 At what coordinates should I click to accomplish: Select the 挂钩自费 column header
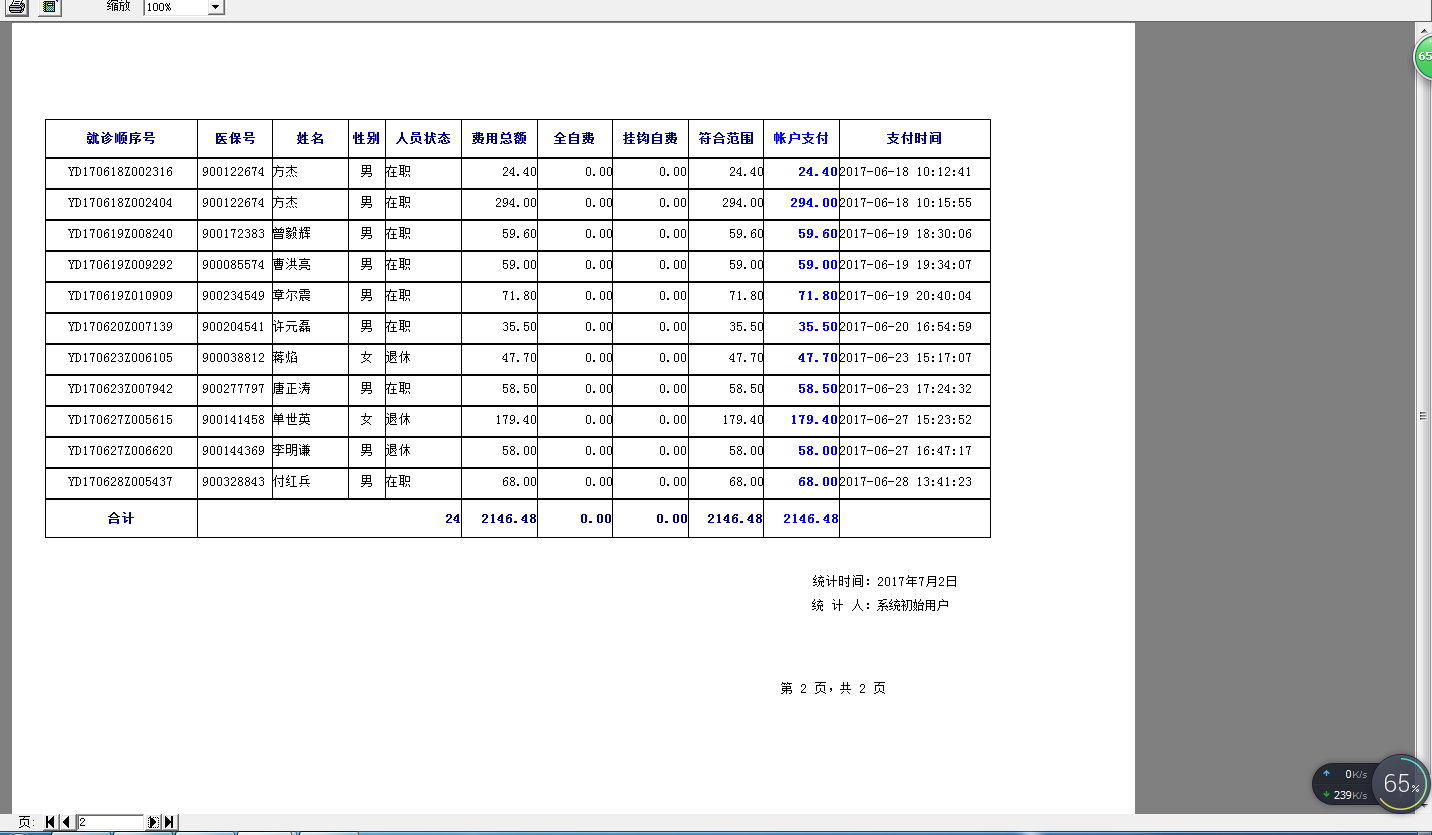(x=650, y=139)
